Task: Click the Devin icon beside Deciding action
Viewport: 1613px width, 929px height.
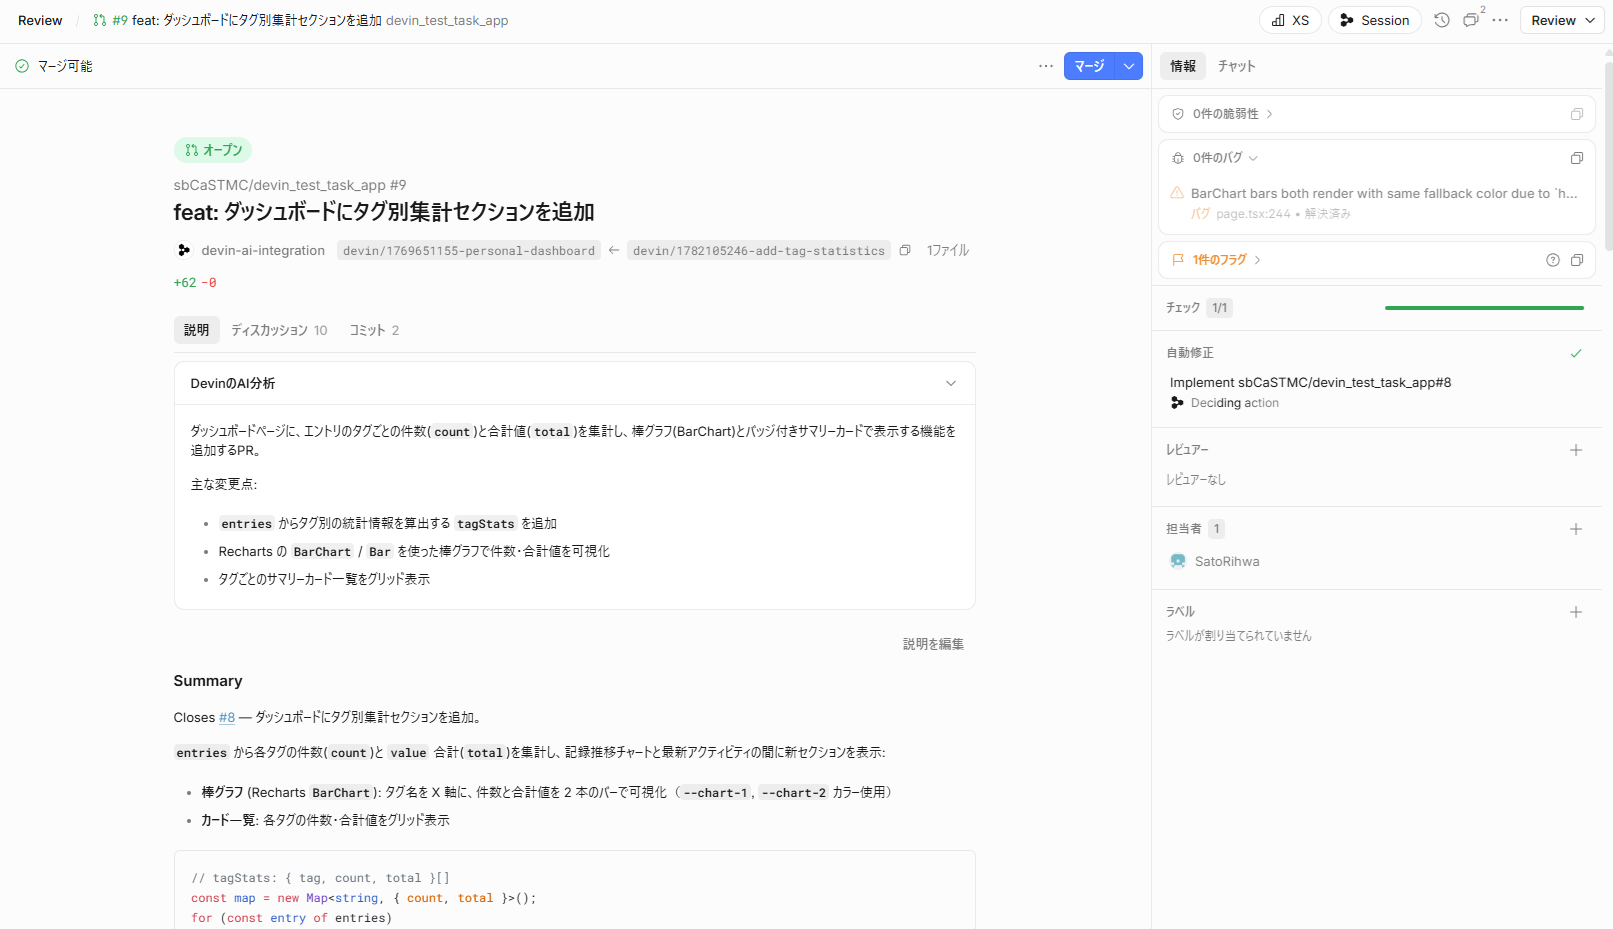Action: click(1177, 403)
